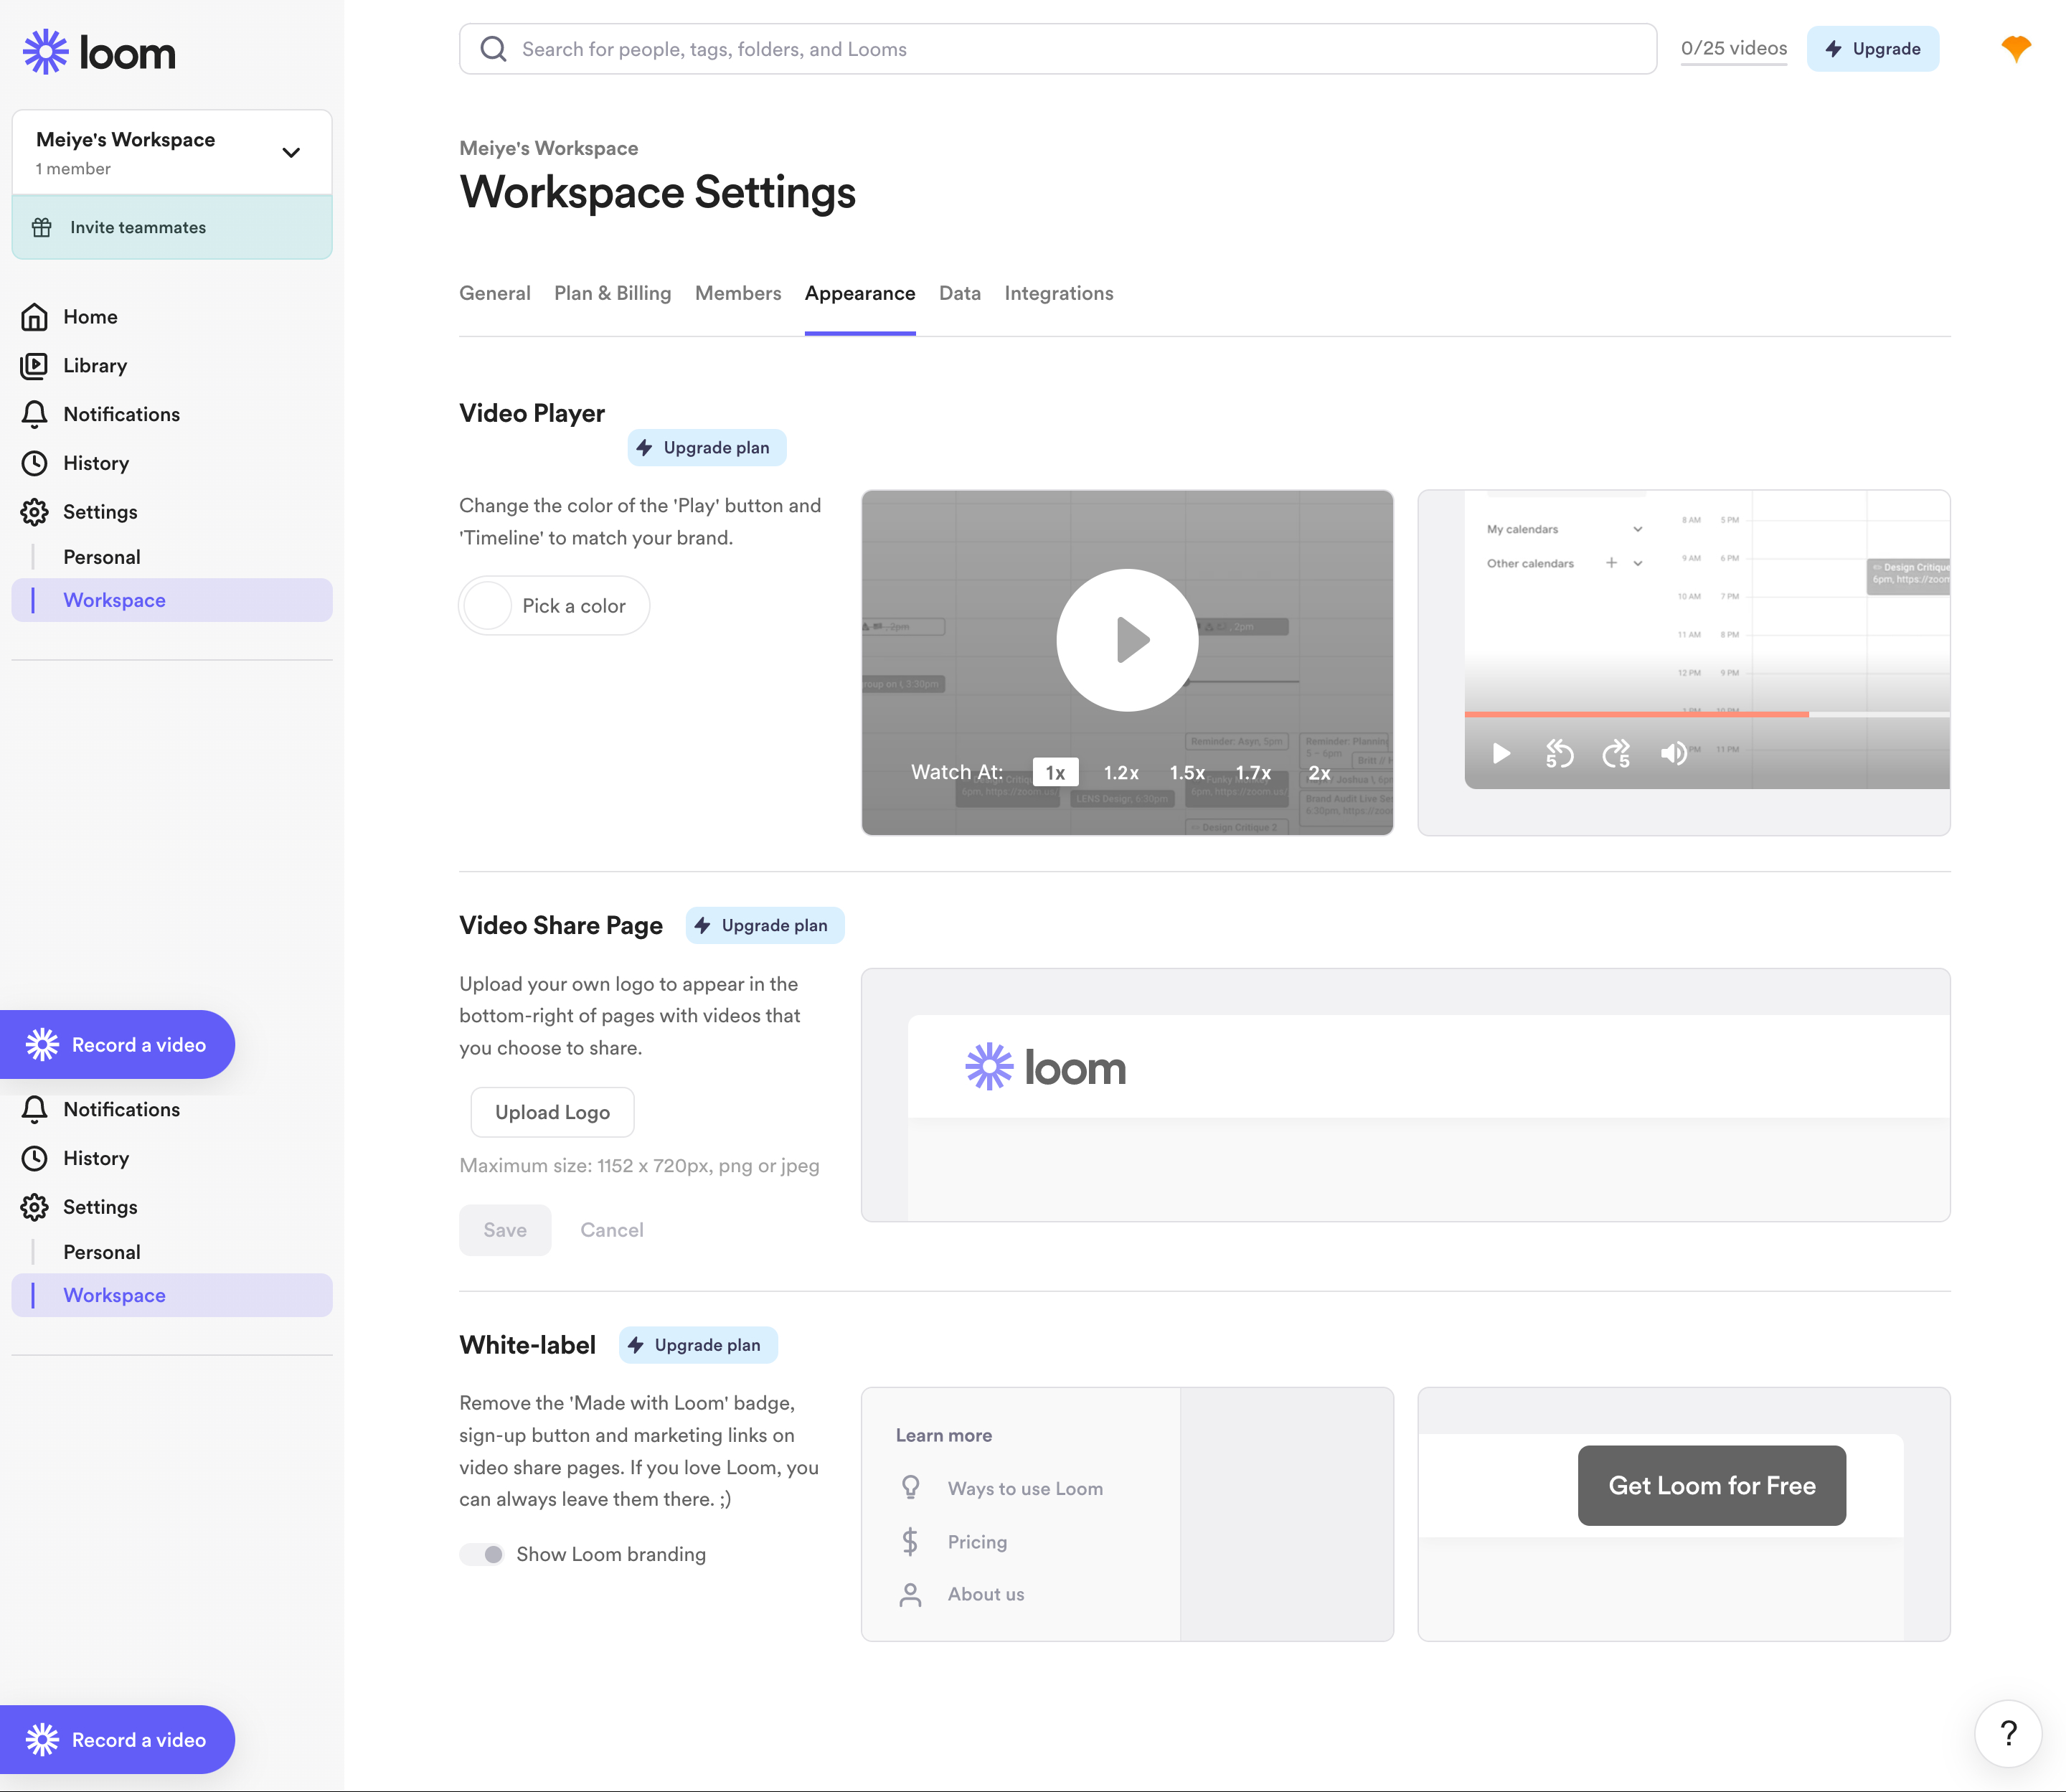Screen dimensions: 2066x1792
Task: Click the small play icon in the player controls
Action: click(1501, 753)
